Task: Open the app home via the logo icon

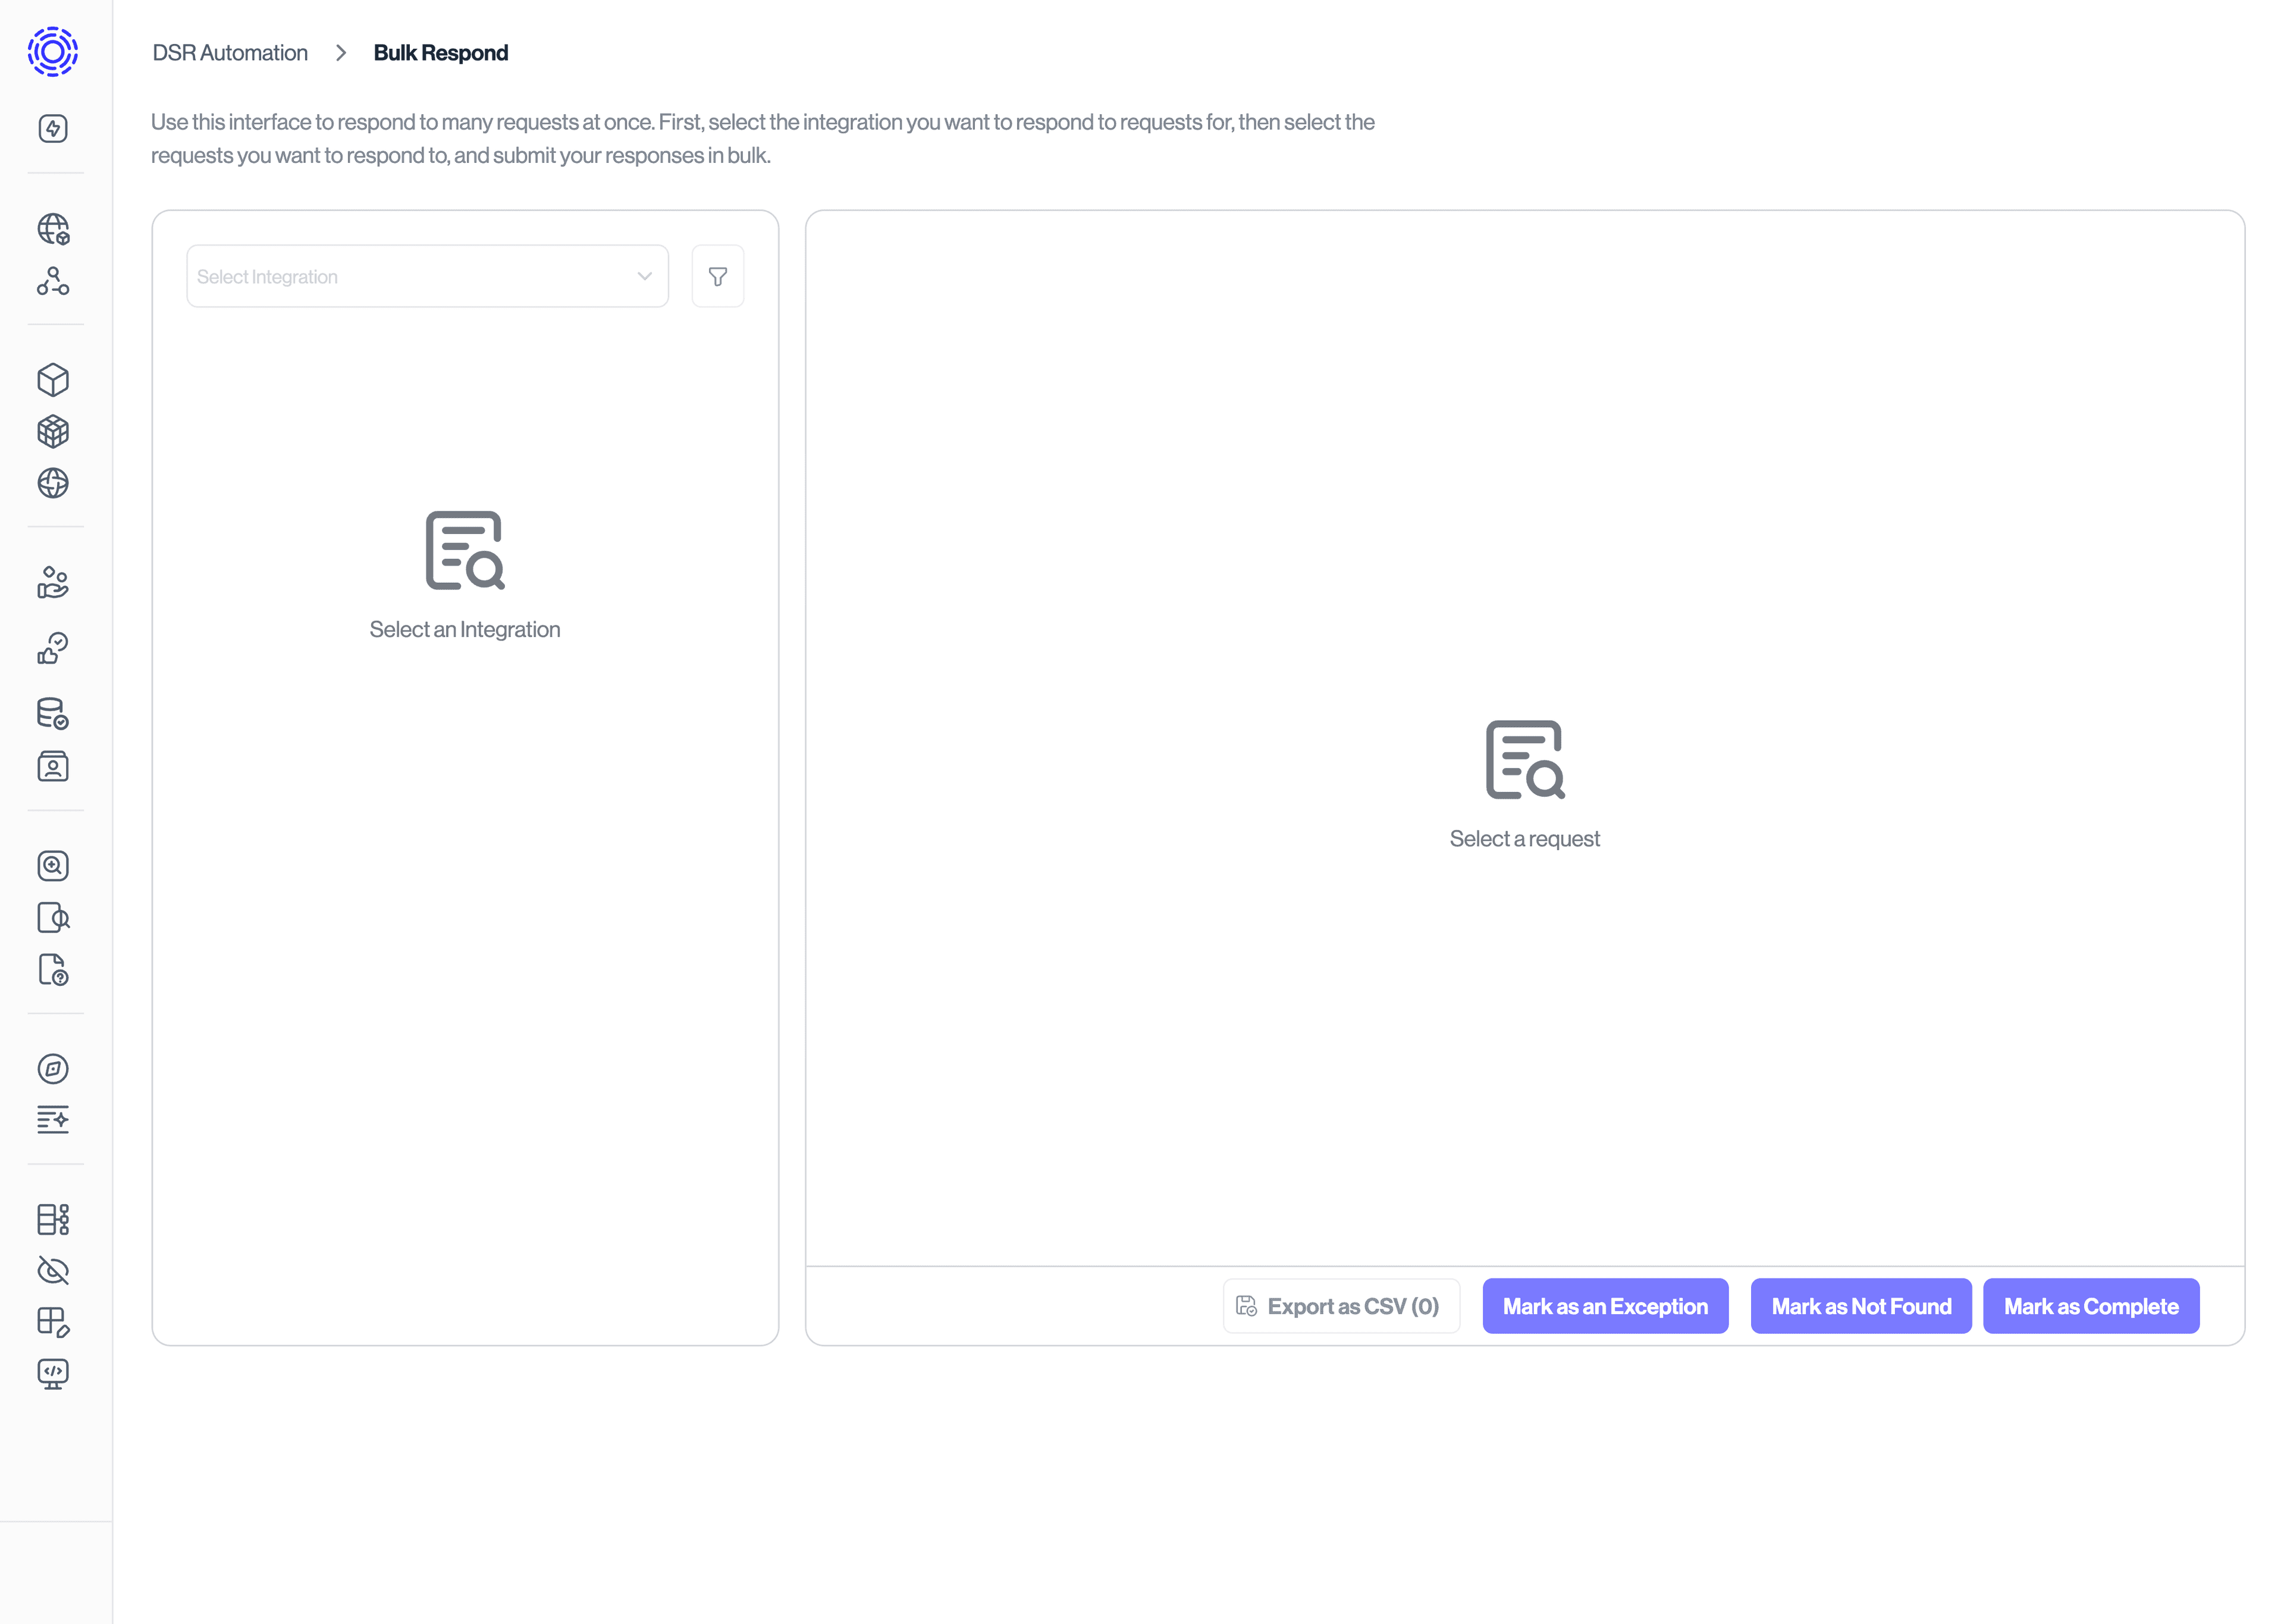Action: (52, 51)
